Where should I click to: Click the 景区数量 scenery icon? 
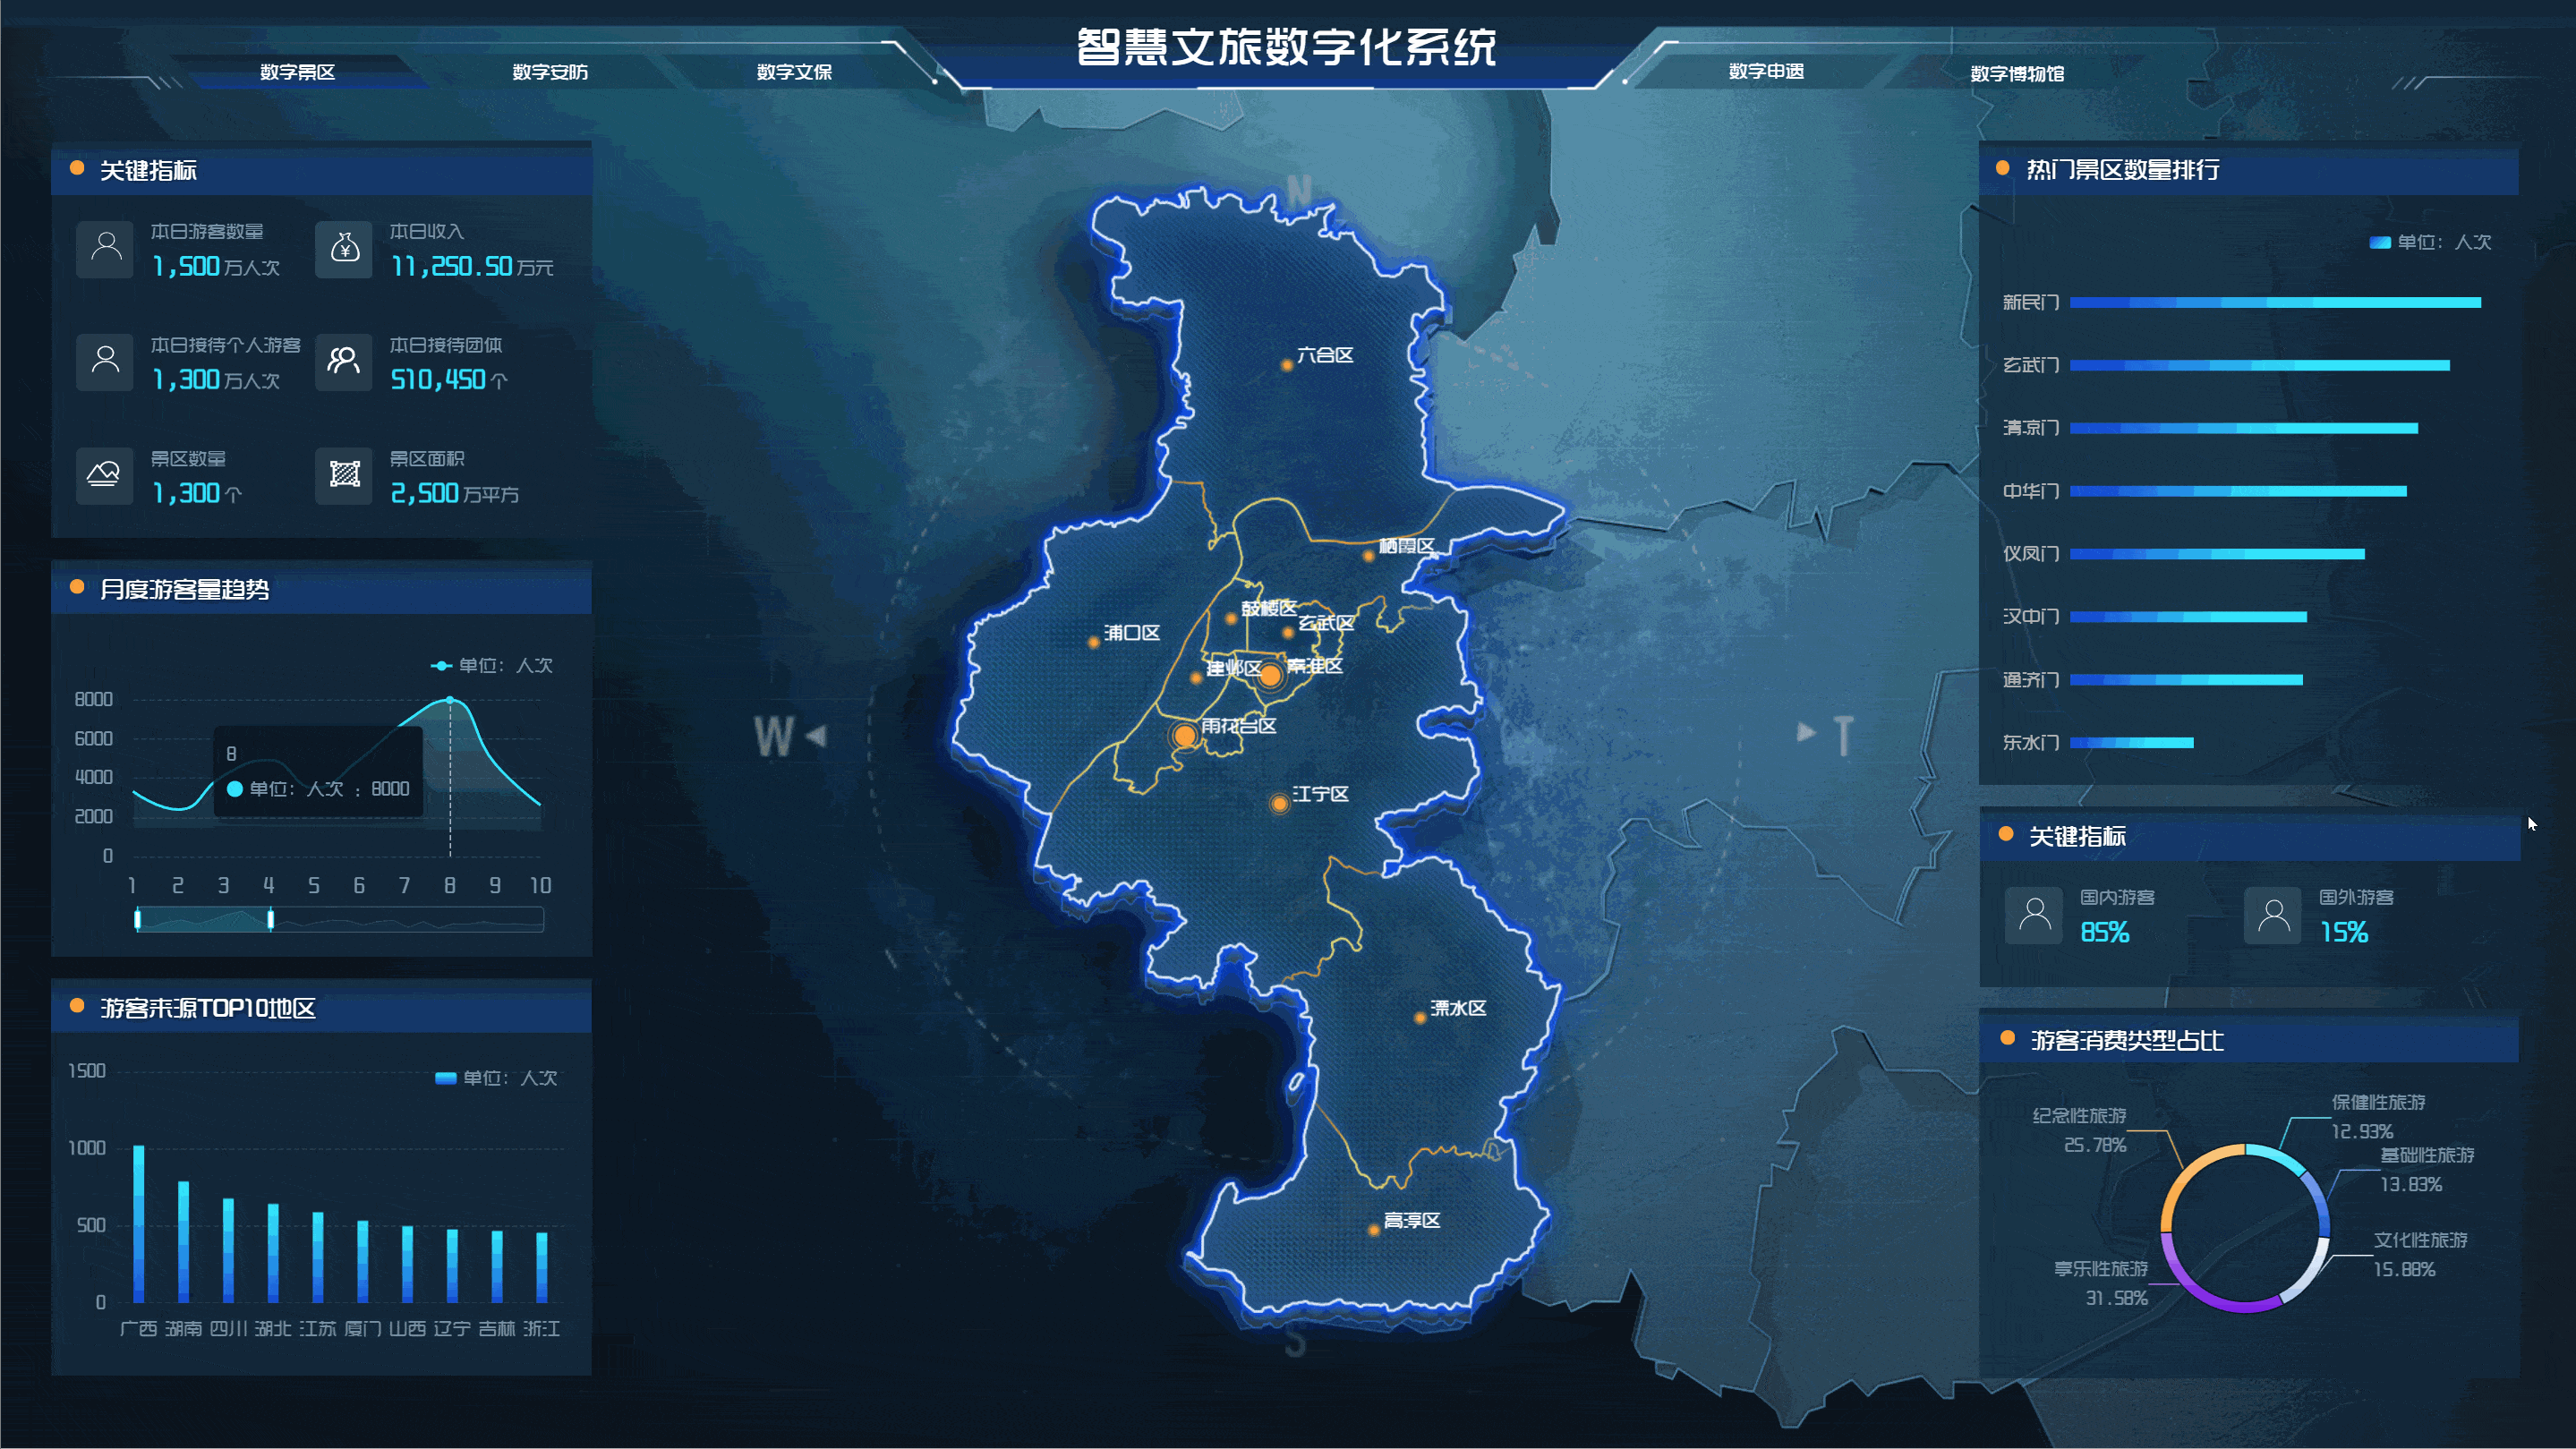coord(104,476)
